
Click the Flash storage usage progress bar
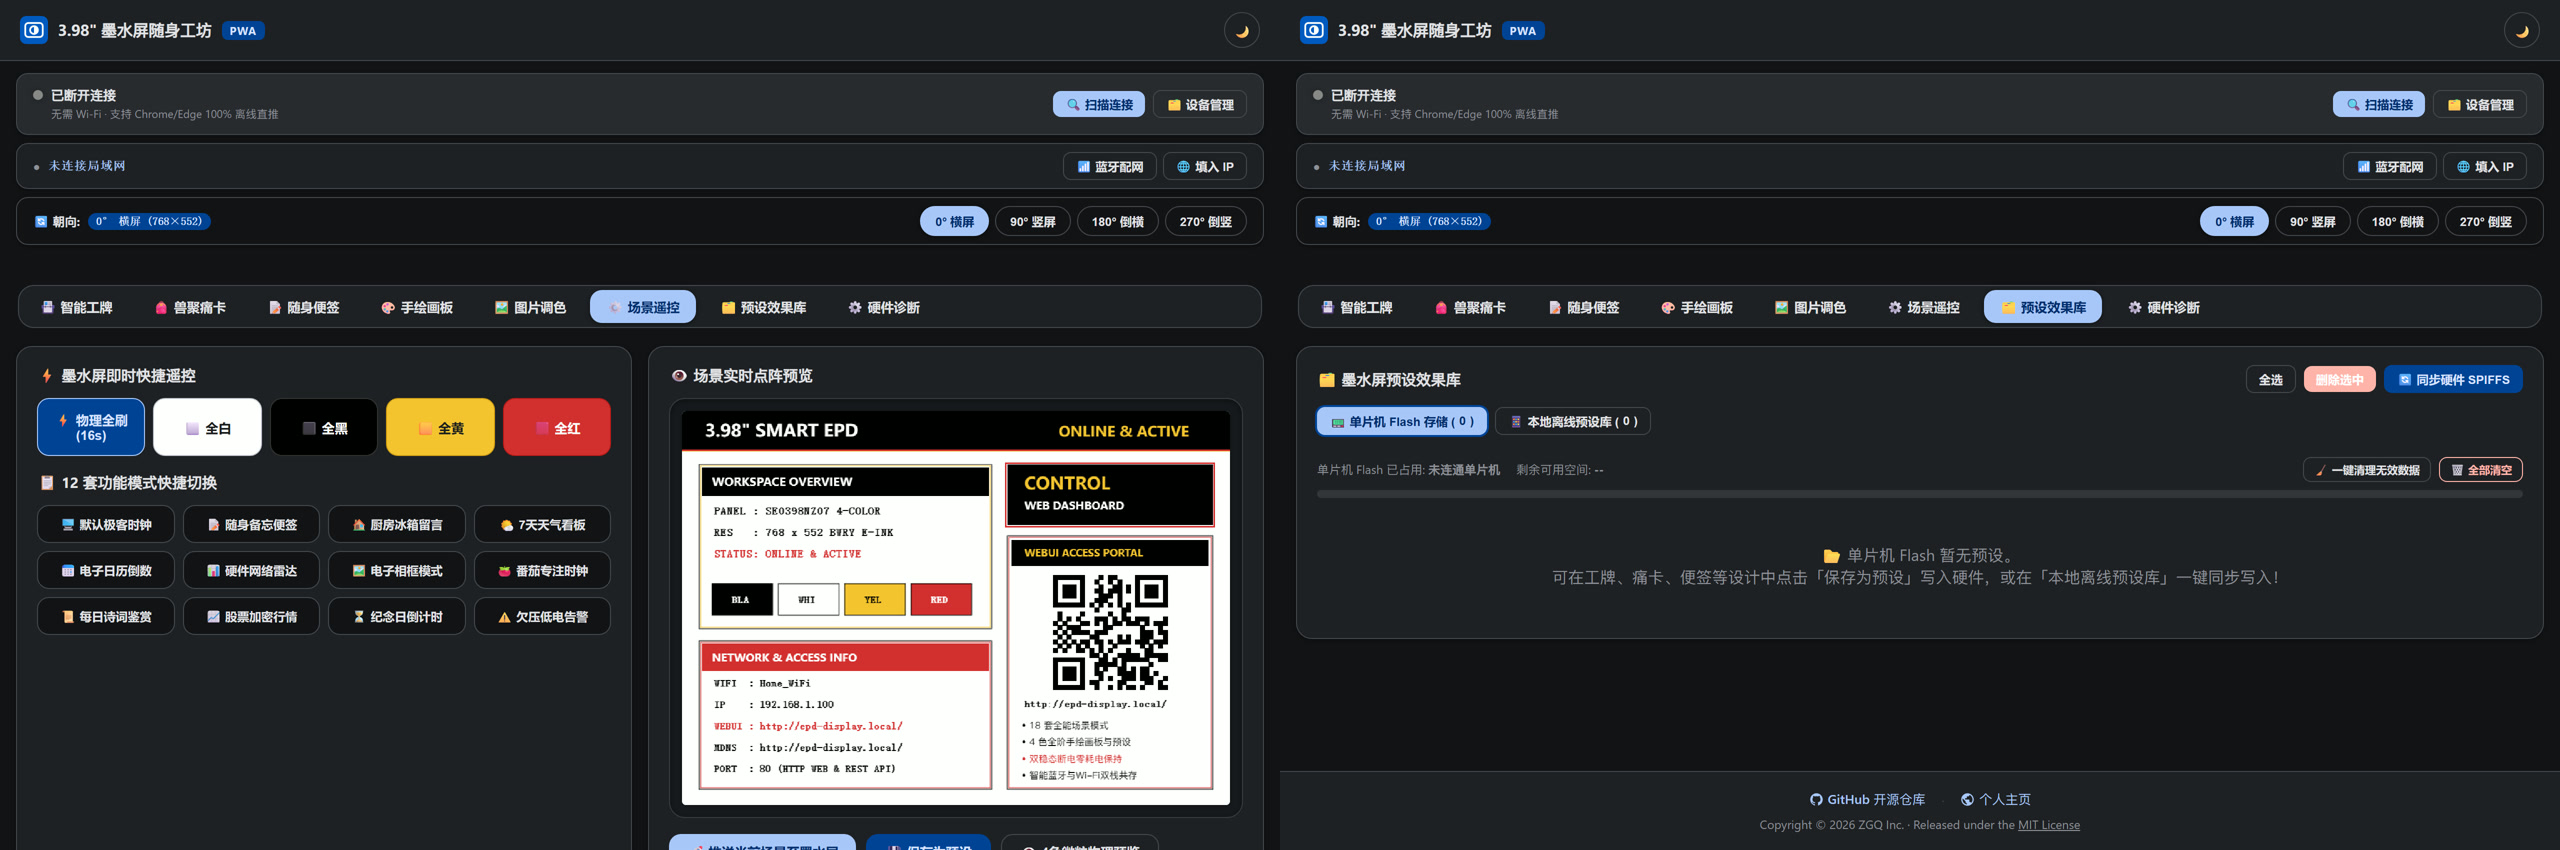pyautogui.click(x=1919, y=494)
